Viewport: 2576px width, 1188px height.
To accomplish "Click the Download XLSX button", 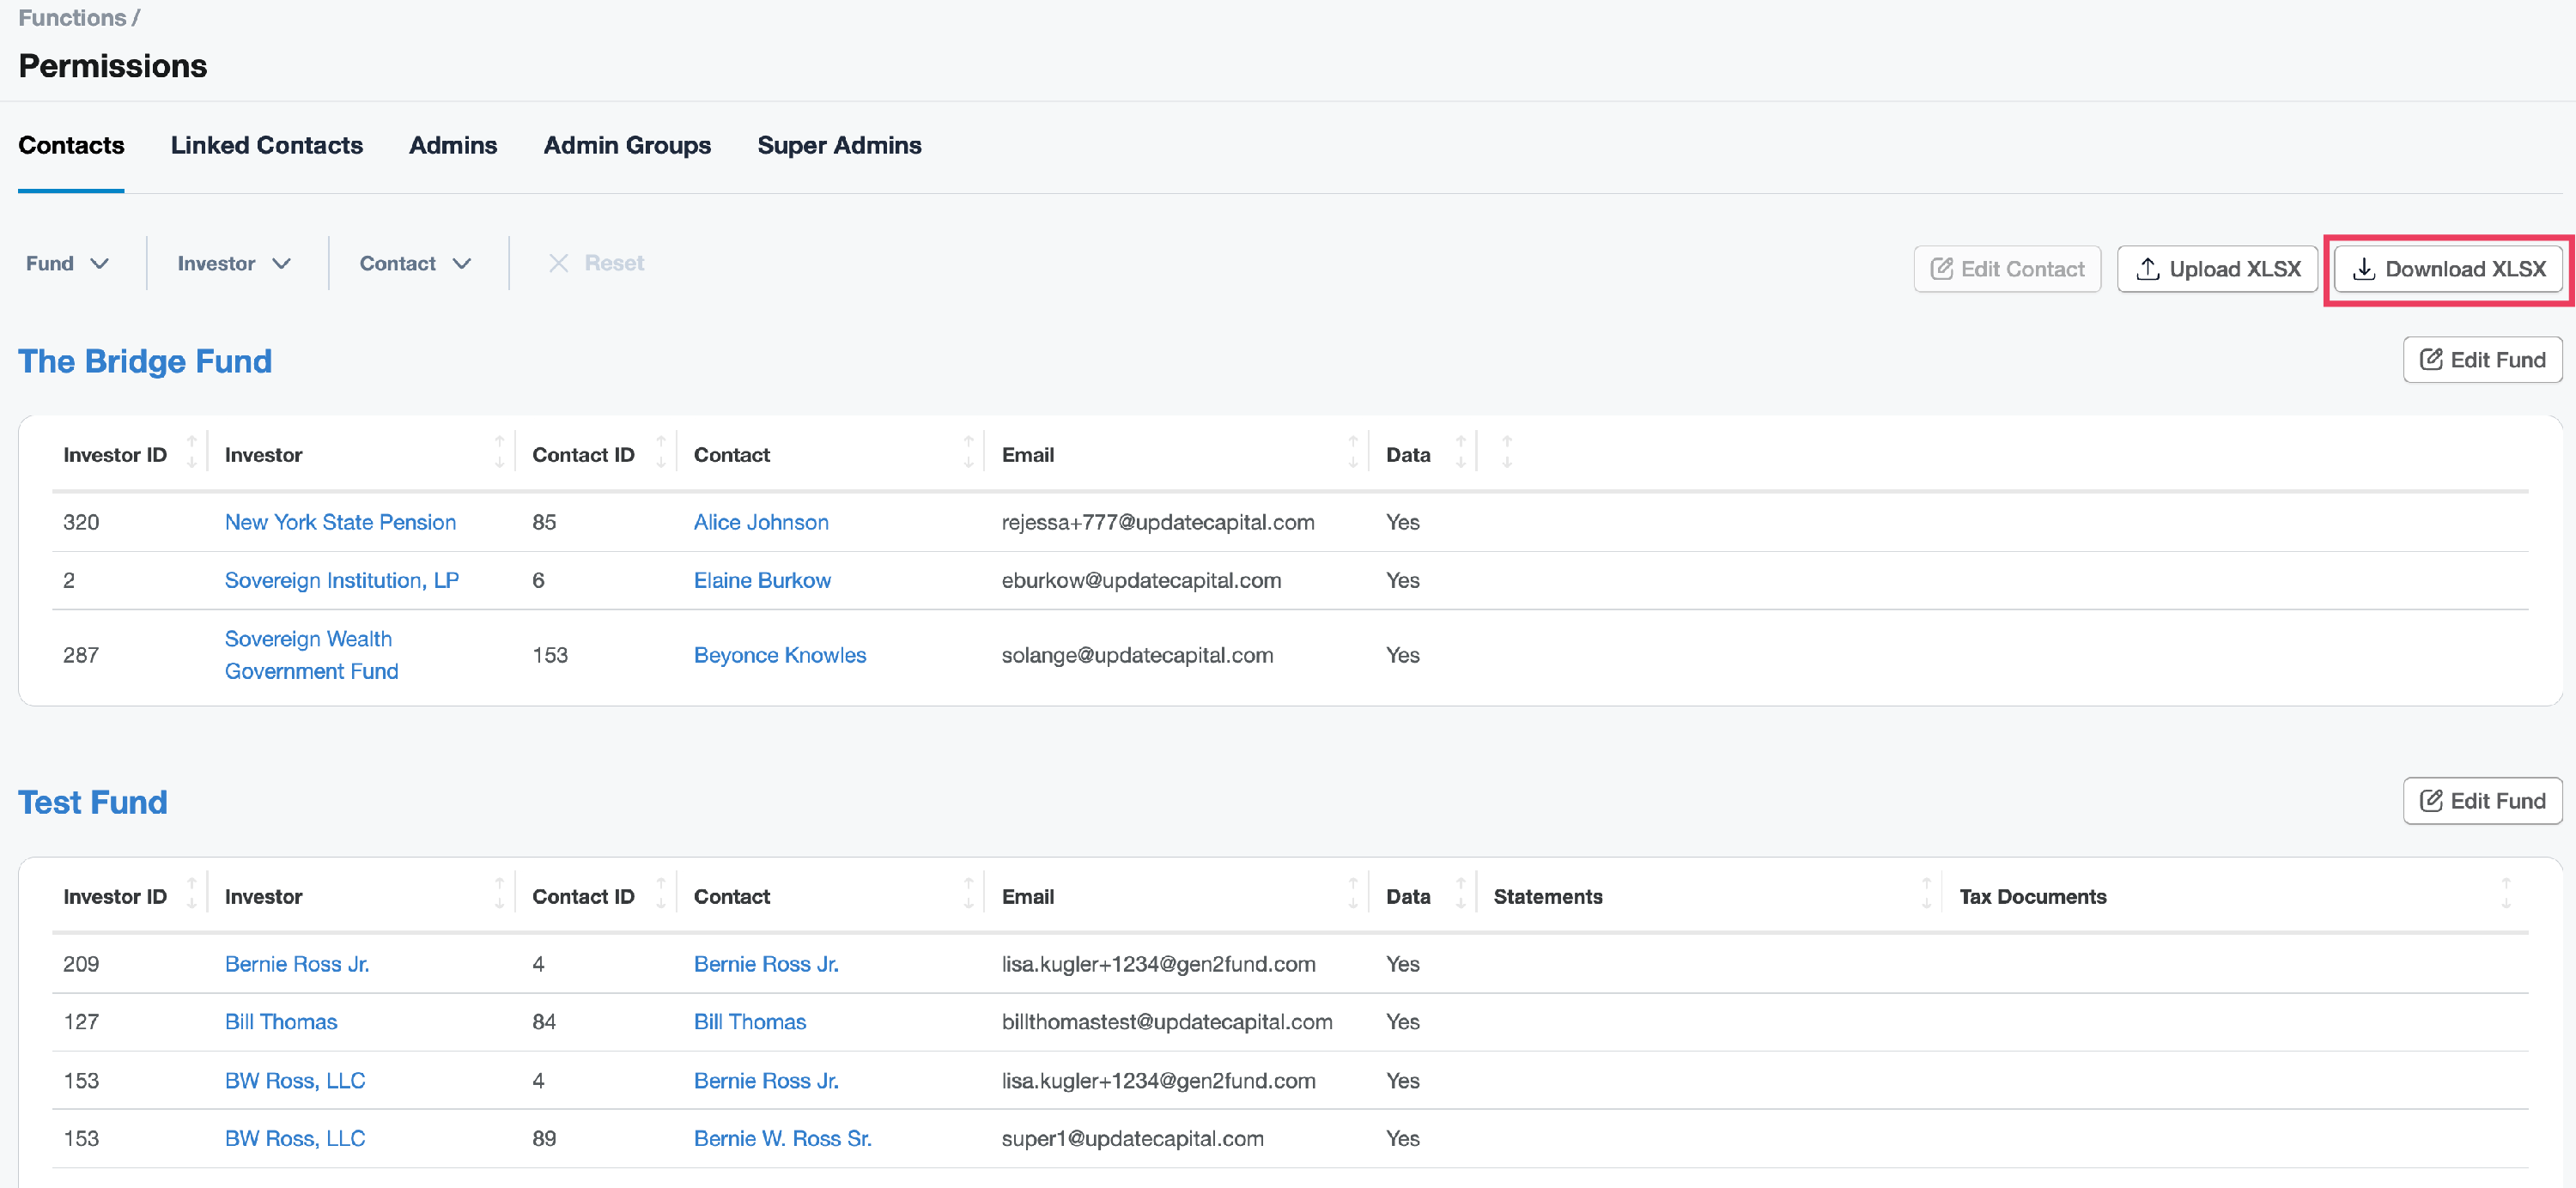I will pos(2448,269).
